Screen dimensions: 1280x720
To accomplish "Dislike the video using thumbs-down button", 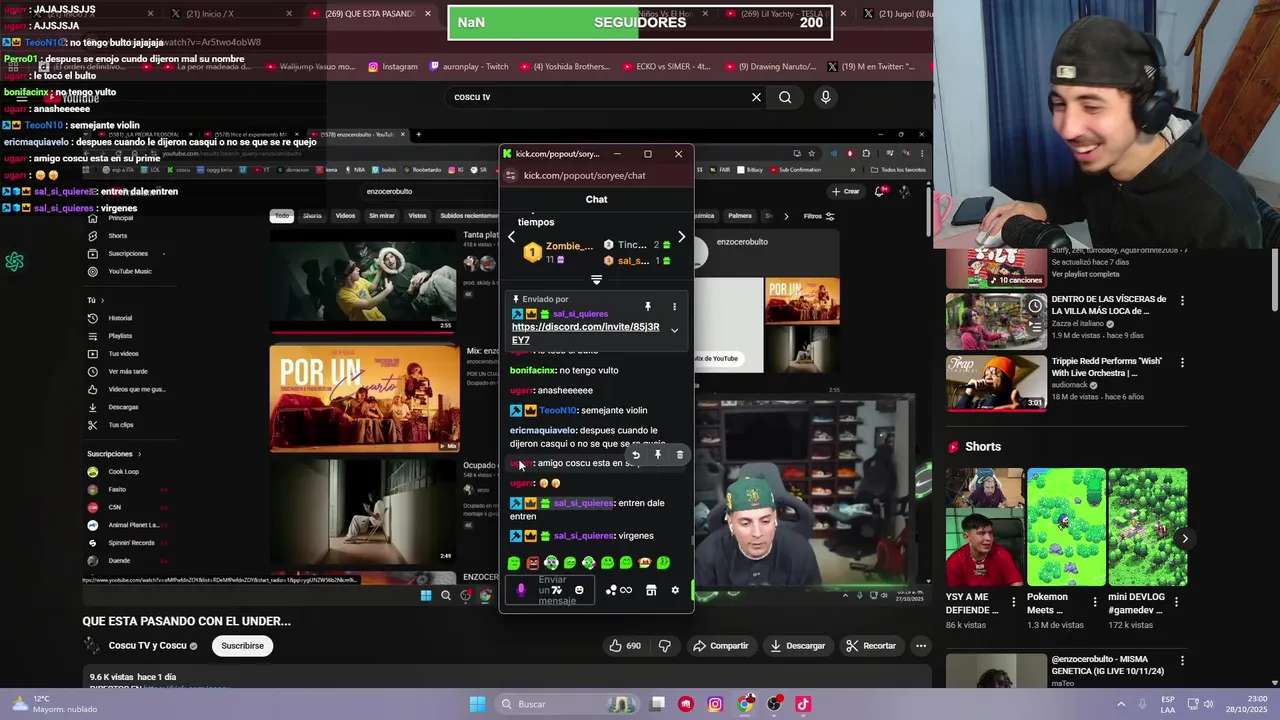I will 664,646.
